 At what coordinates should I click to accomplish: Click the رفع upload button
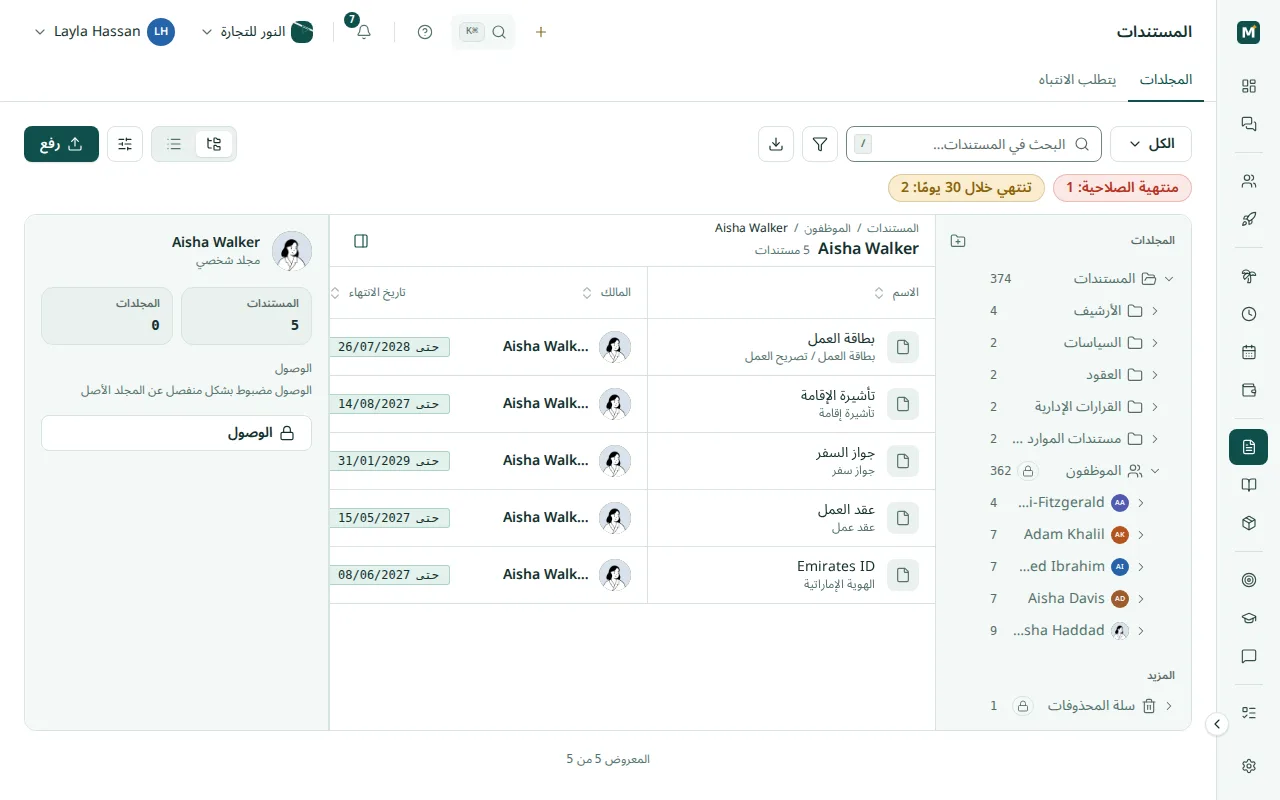click(x=61, y=144)
